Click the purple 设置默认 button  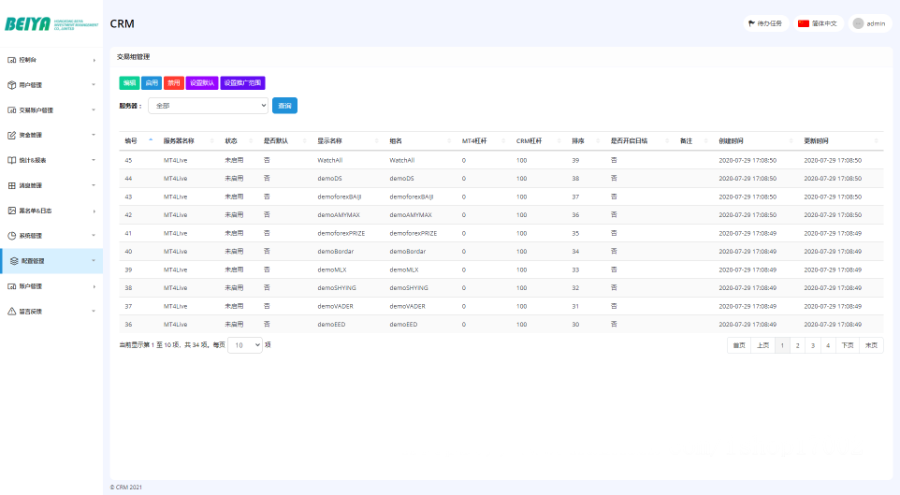click(x=201, y=83)
